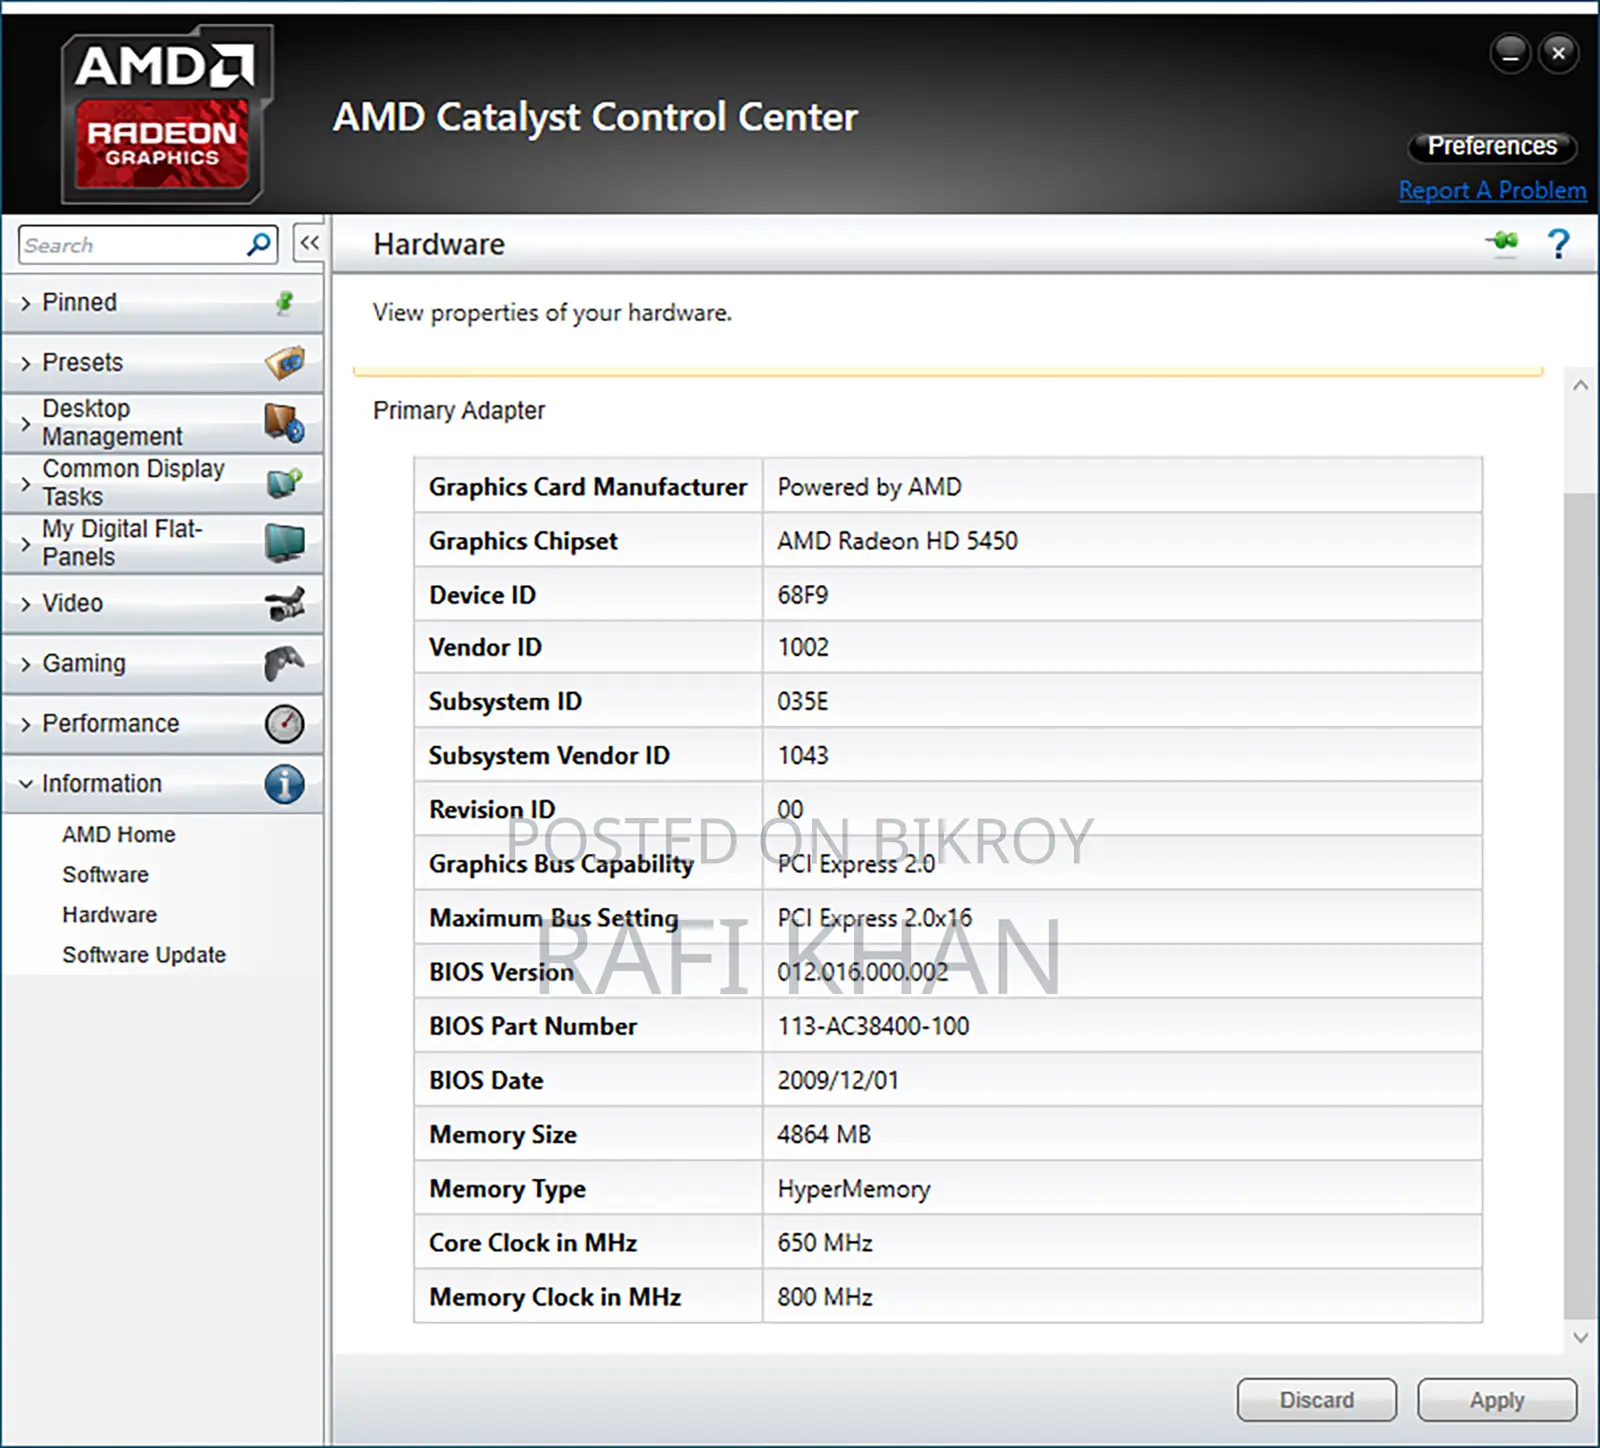Select the PCI Express 2.0x16 value
1600x1448 pixels.
(x=874, y=918)
